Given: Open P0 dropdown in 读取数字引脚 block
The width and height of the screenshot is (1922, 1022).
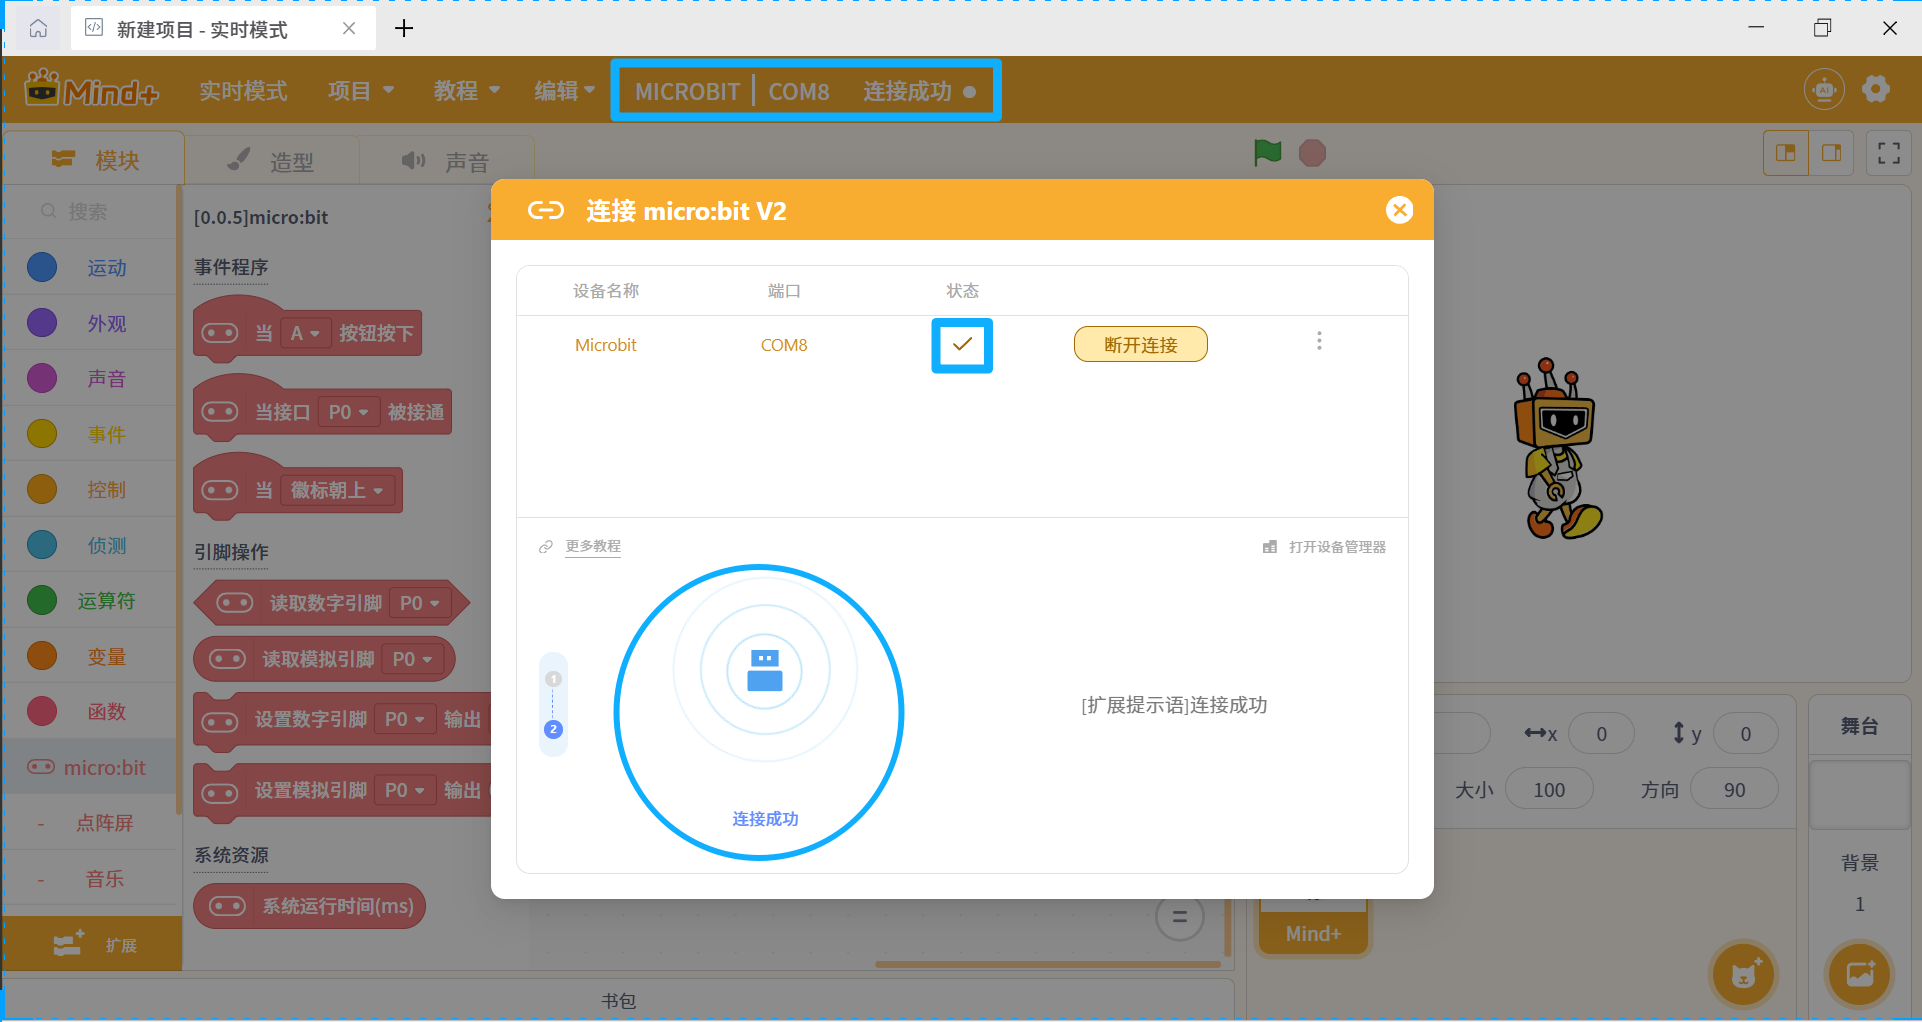Looking at the screenshot, I should [x=419, y=603].
